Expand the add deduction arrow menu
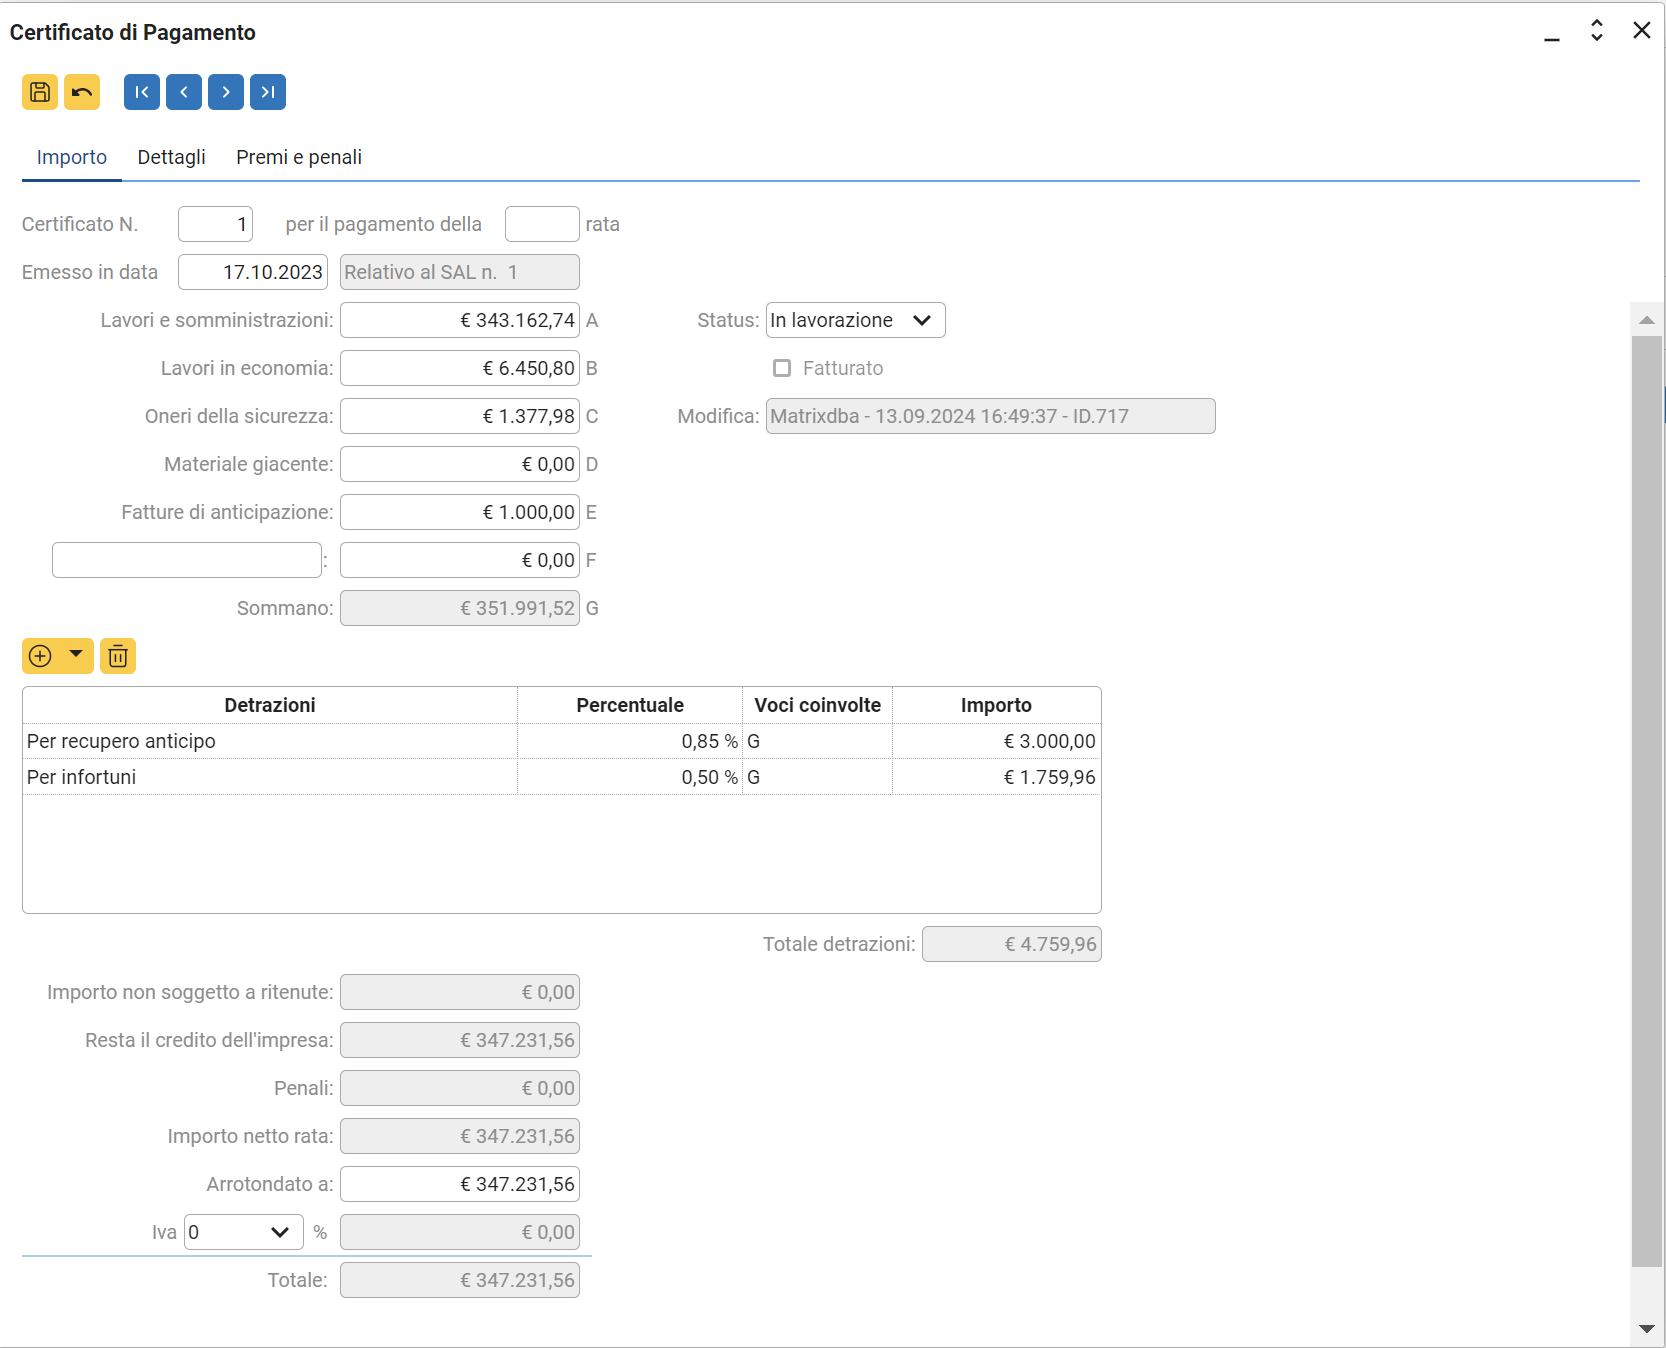1666x1348 pixels. pos(76,655)
